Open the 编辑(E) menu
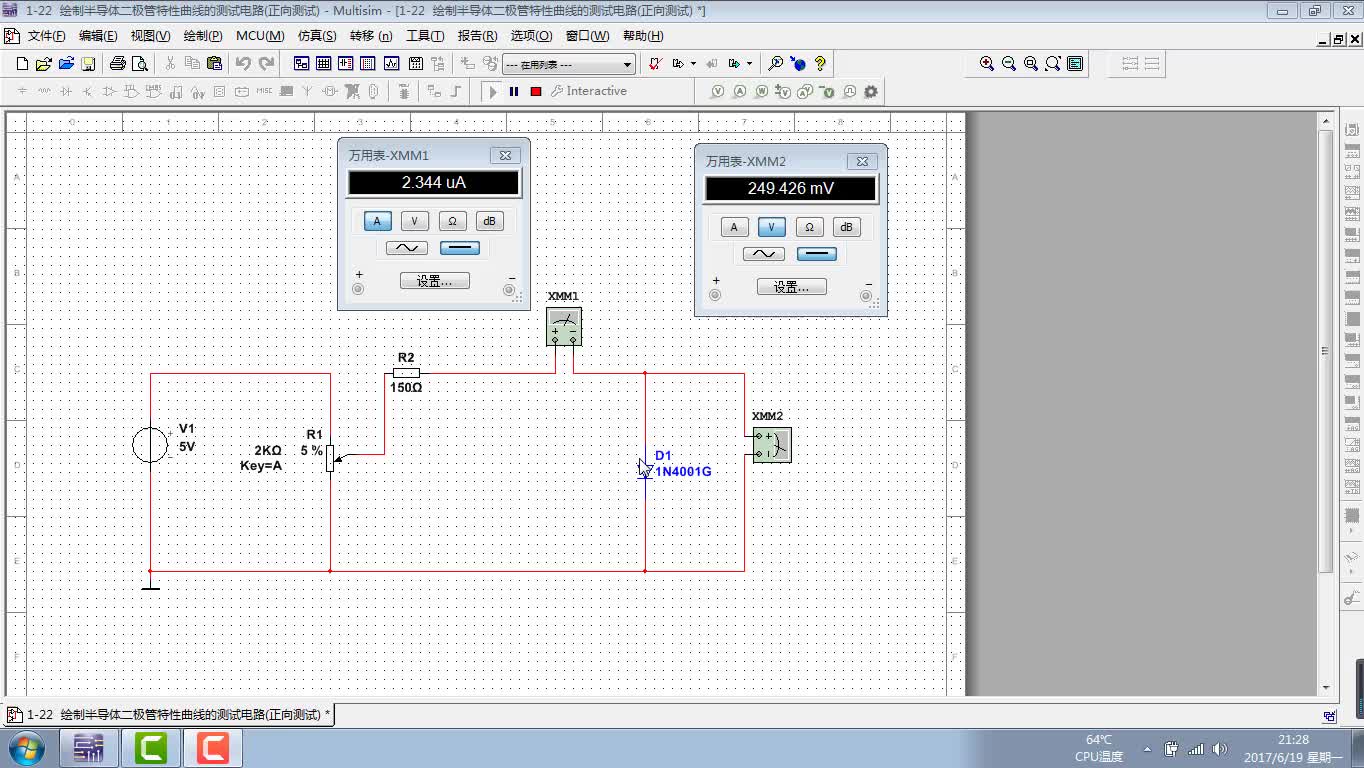The width and height of the screenshot is (1364, 768). 98,36
